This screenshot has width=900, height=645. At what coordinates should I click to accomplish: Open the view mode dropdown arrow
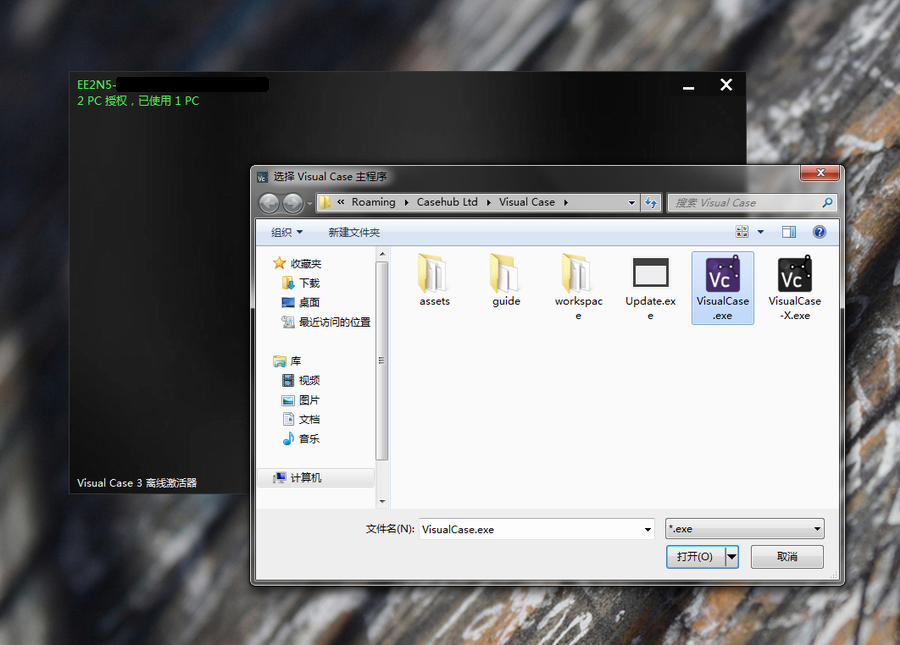coord(760,232)
